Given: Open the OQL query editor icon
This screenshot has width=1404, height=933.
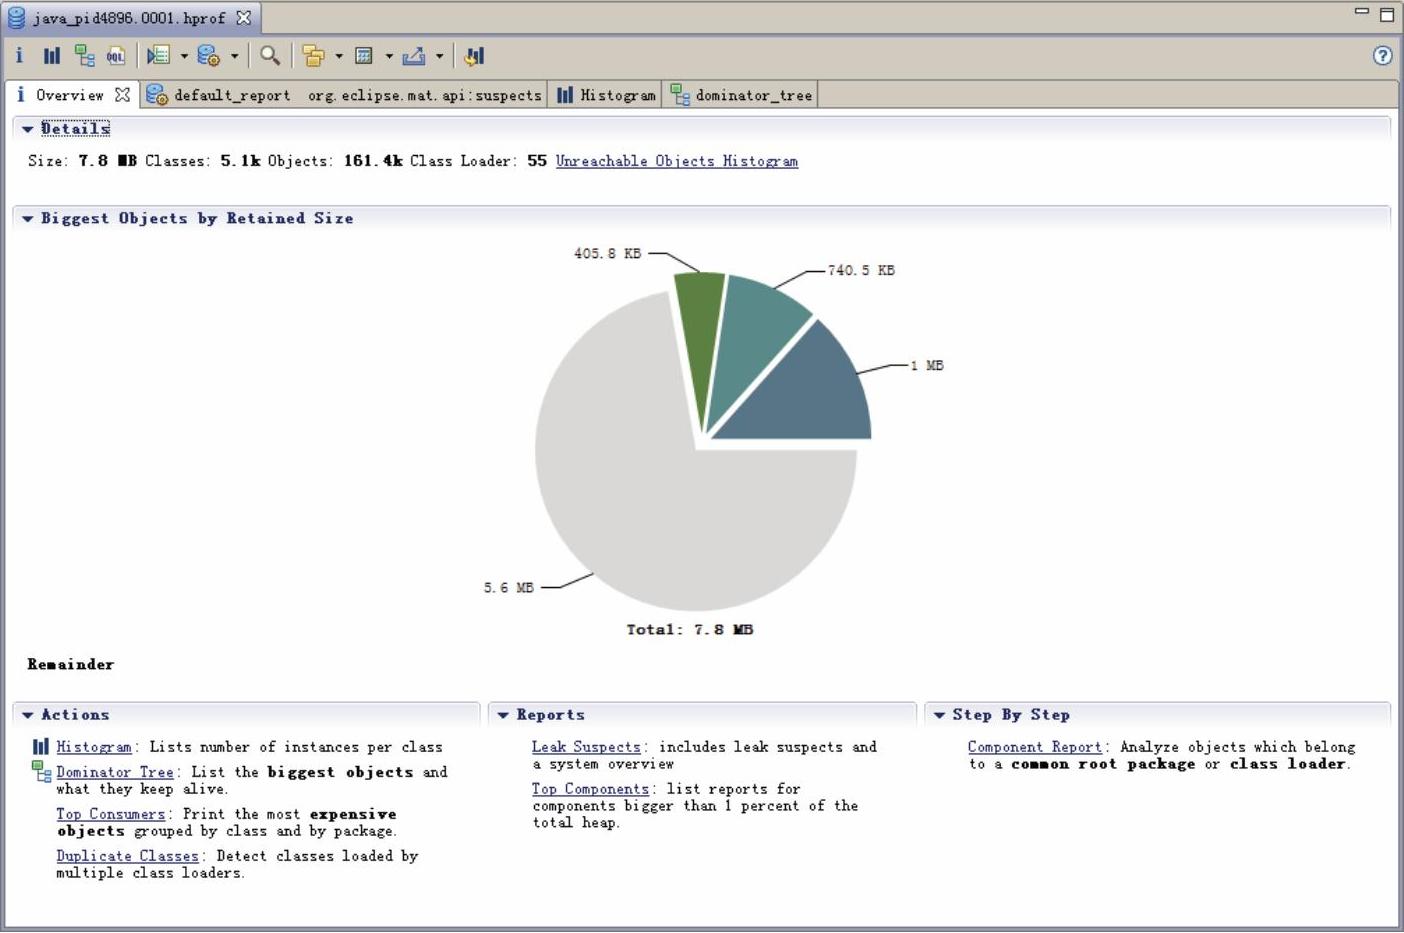Looking at the screenshot, I should point(116,56).
